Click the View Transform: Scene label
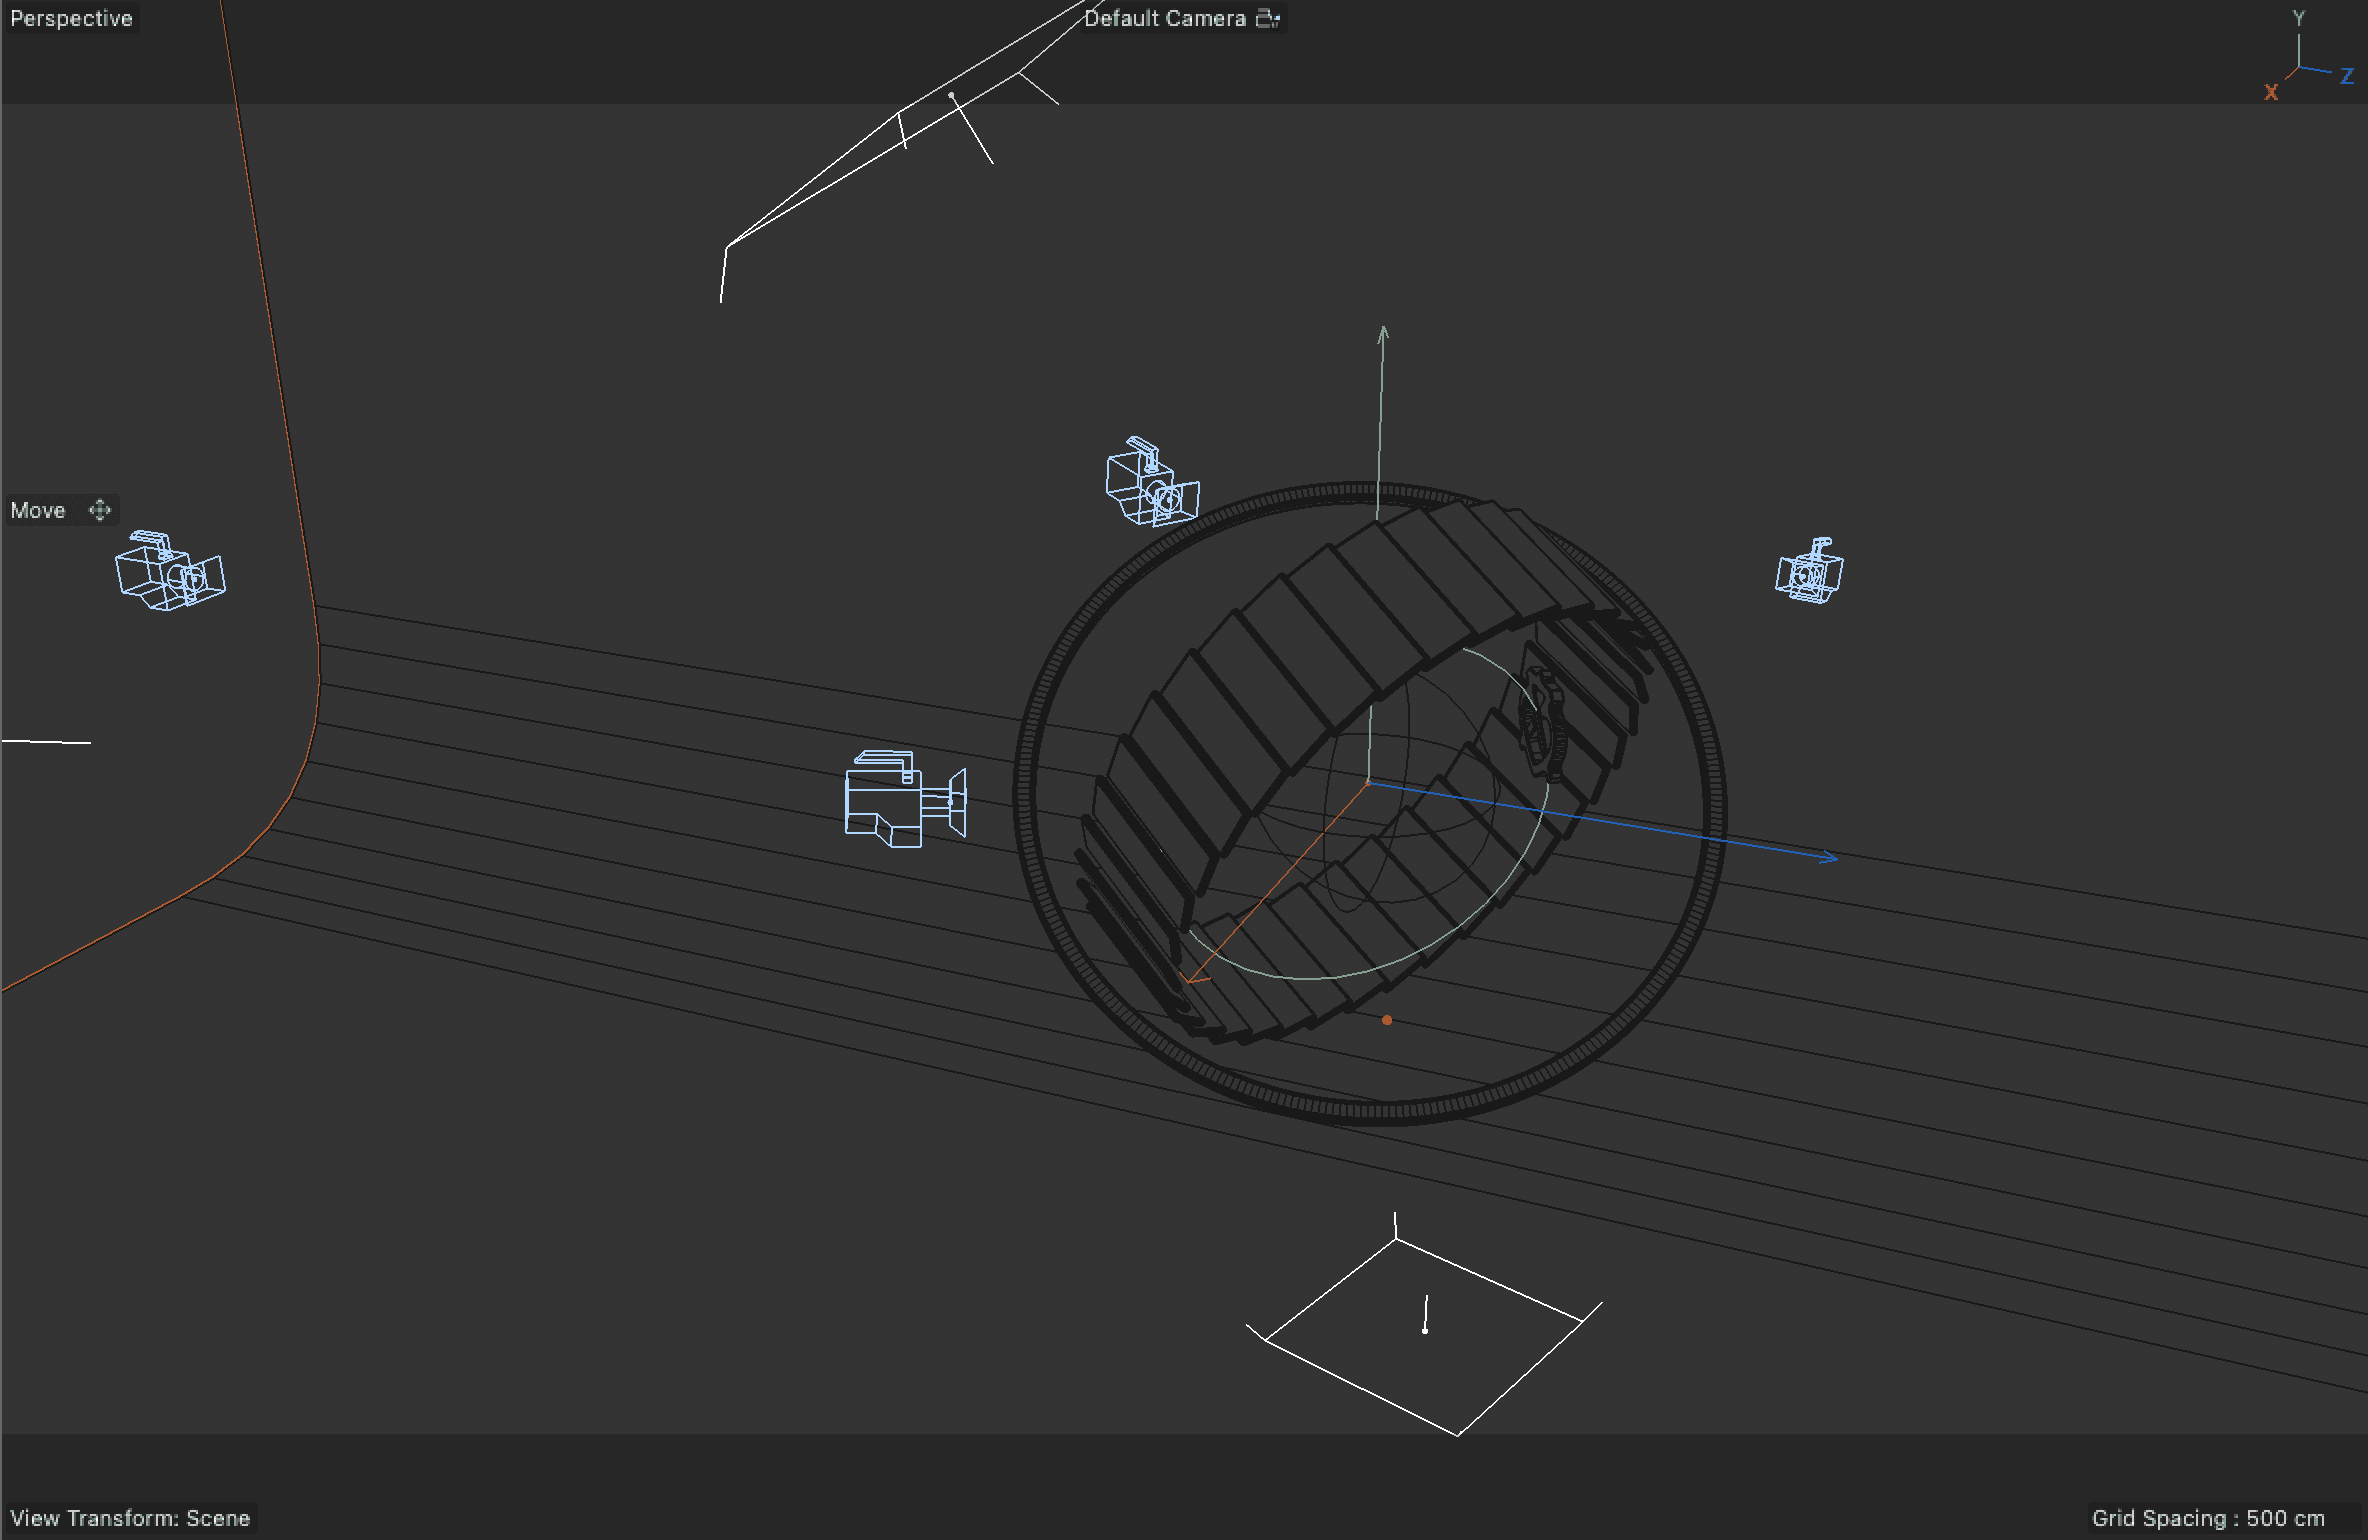 pos(130,1518)
